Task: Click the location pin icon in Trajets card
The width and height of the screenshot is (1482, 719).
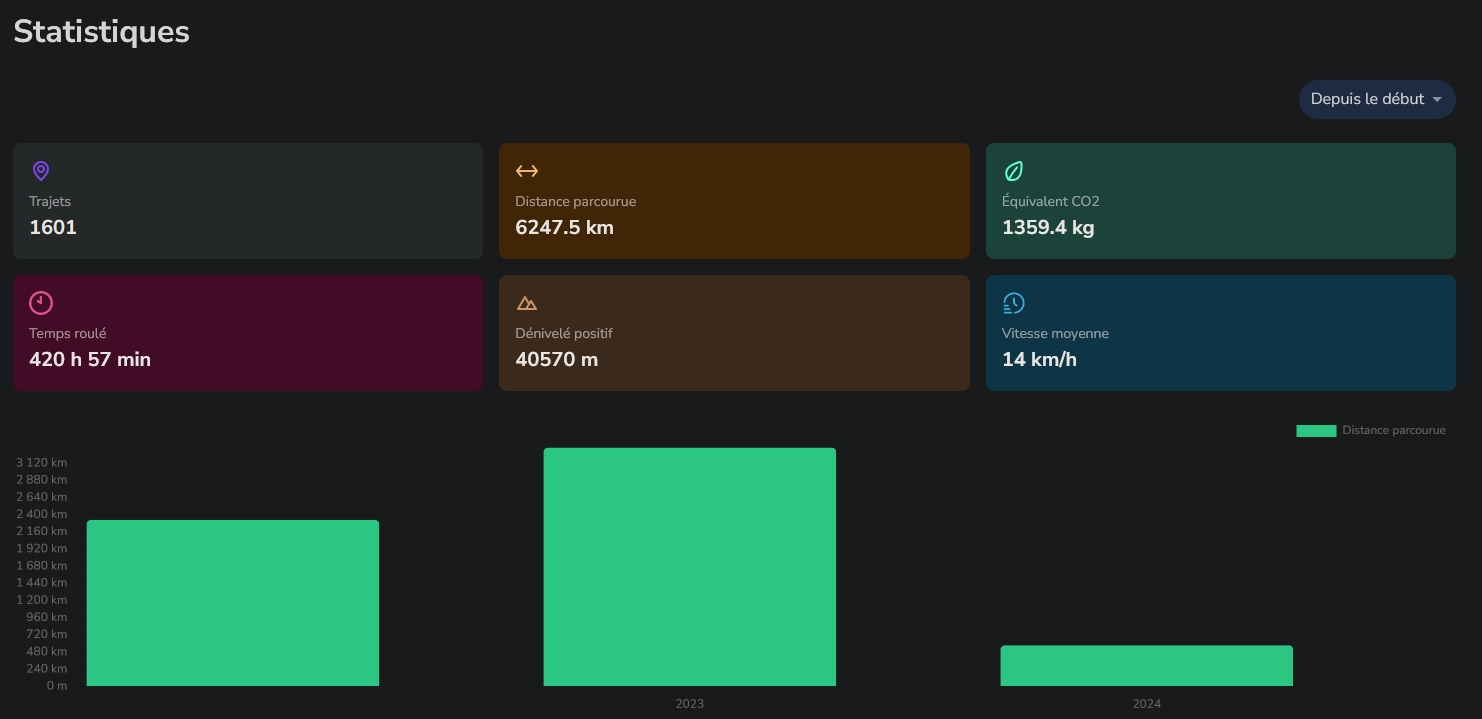Action: tap(41, 171)
